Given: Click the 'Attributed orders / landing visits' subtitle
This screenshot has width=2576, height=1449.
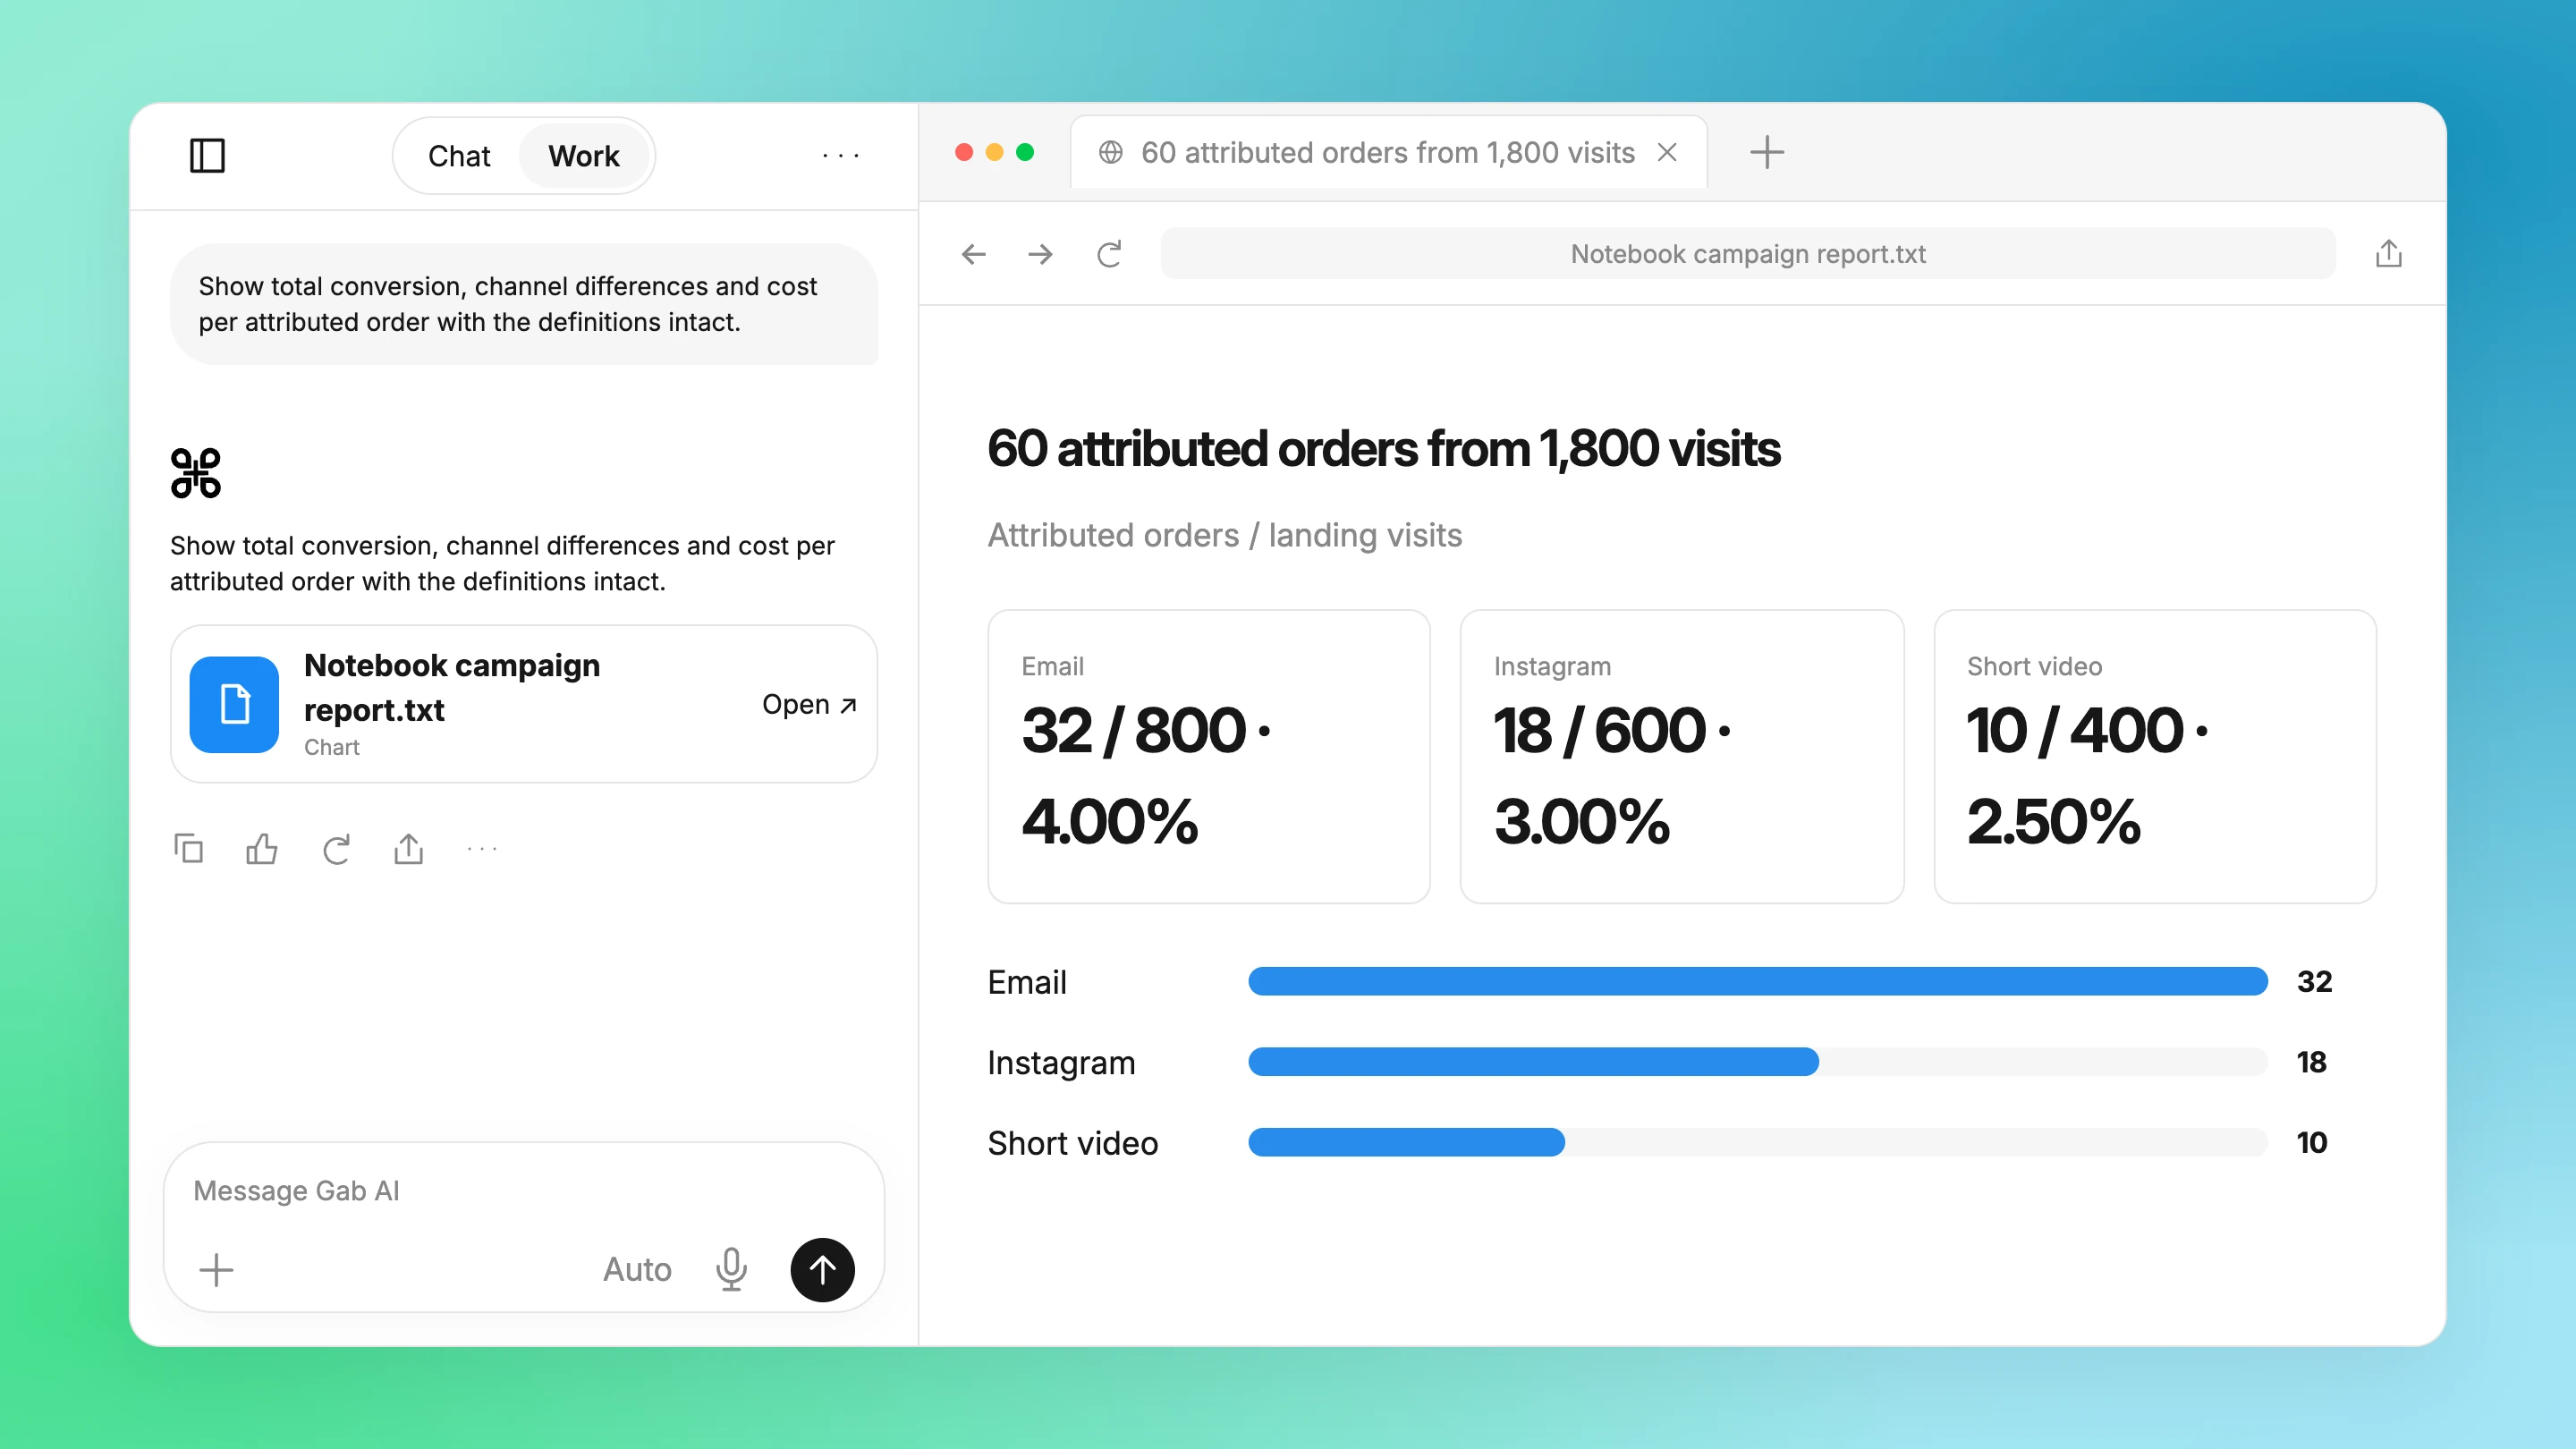Looking at the screenshot, I should click(x=1224, y=535).
